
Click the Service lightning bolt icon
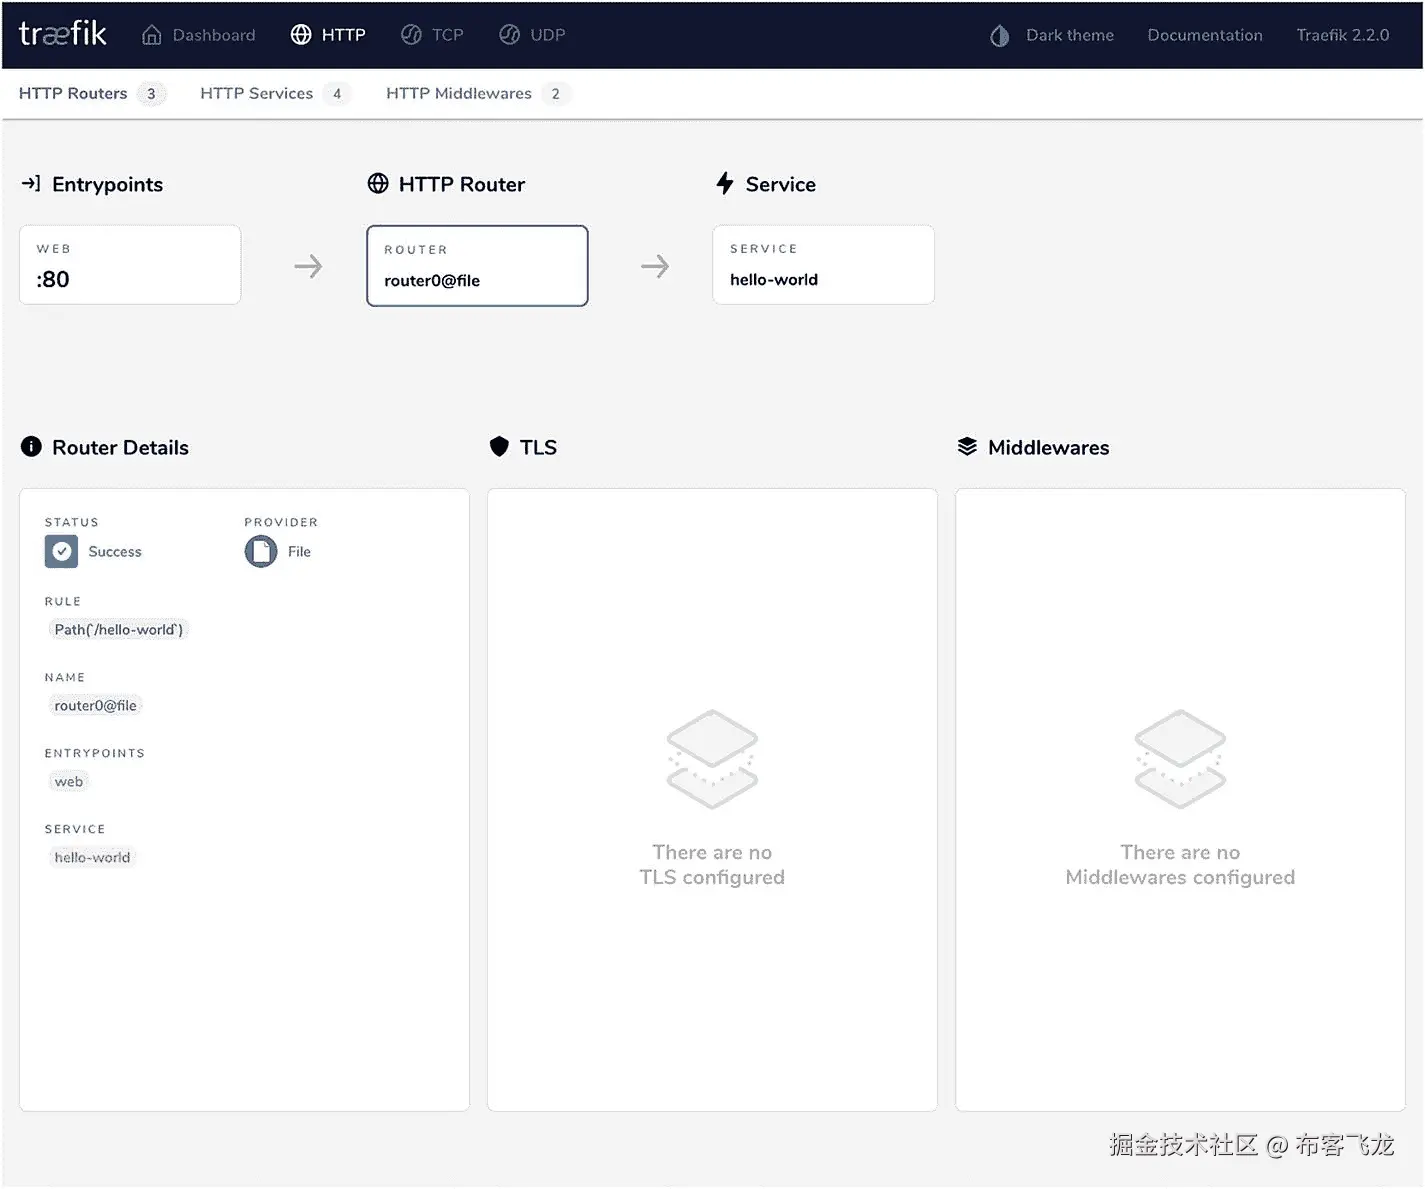click(725, 183)
